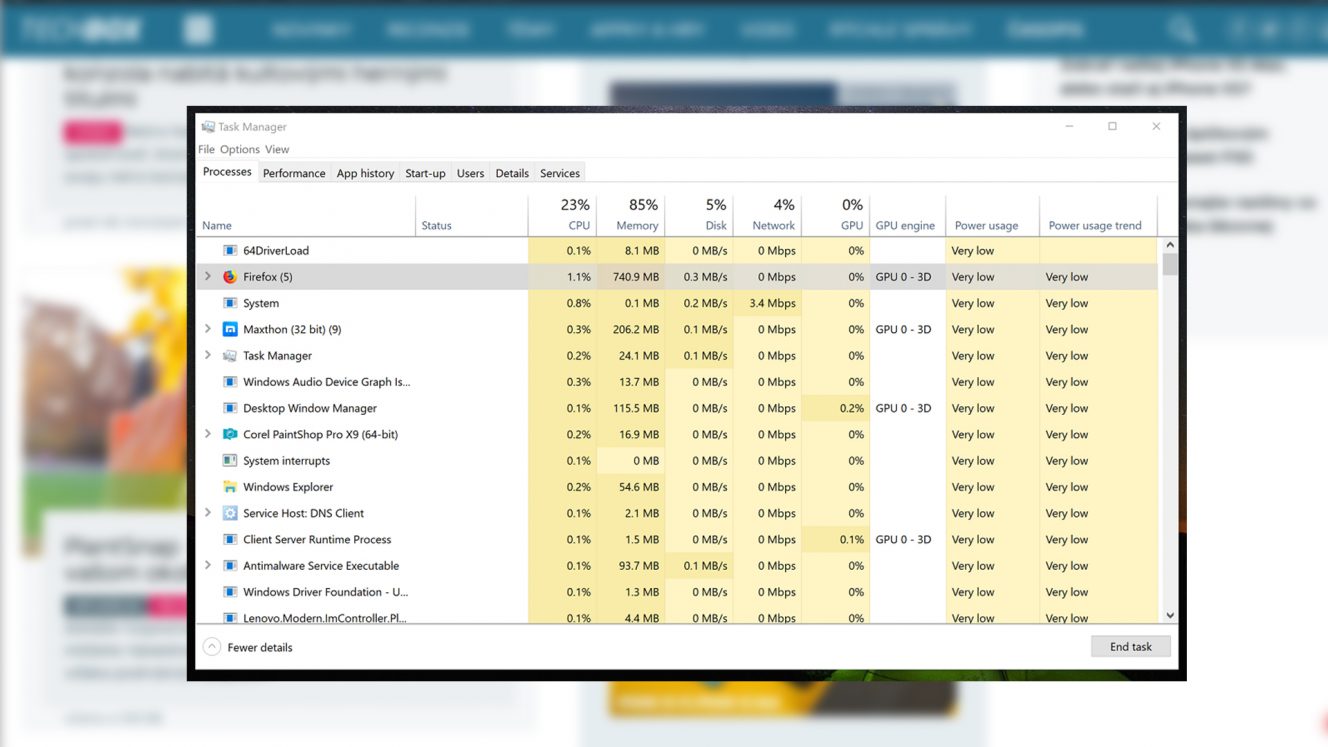Minimize the Task Manager window
Viewport: 1328px width, 747px height.
[x=1069, y=126]
